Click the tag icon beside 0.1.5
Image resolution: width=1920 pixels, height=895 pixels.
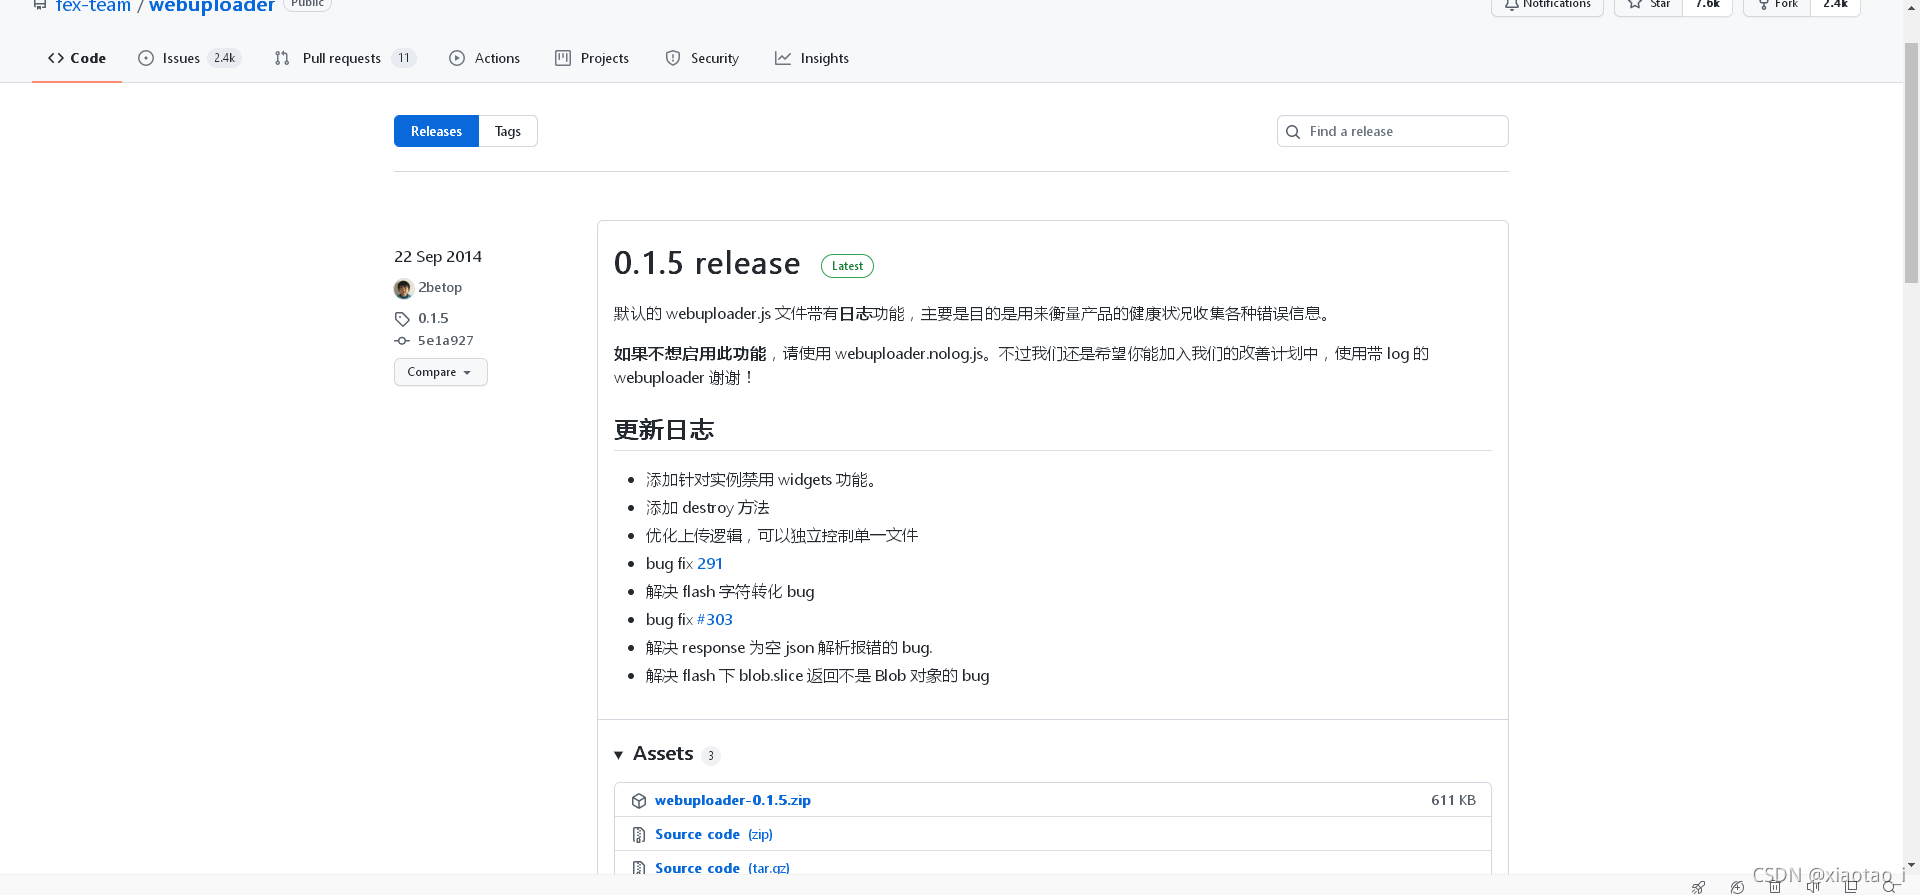coord(402,319)
